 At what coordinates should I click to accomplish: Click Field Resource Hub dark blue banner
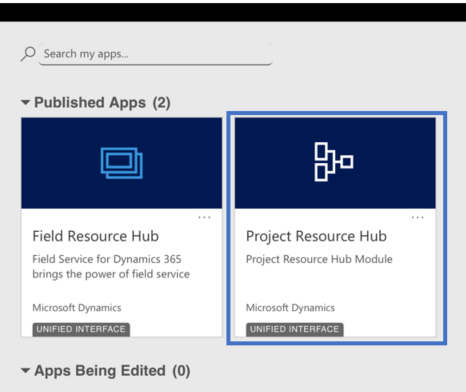(122, 163)
